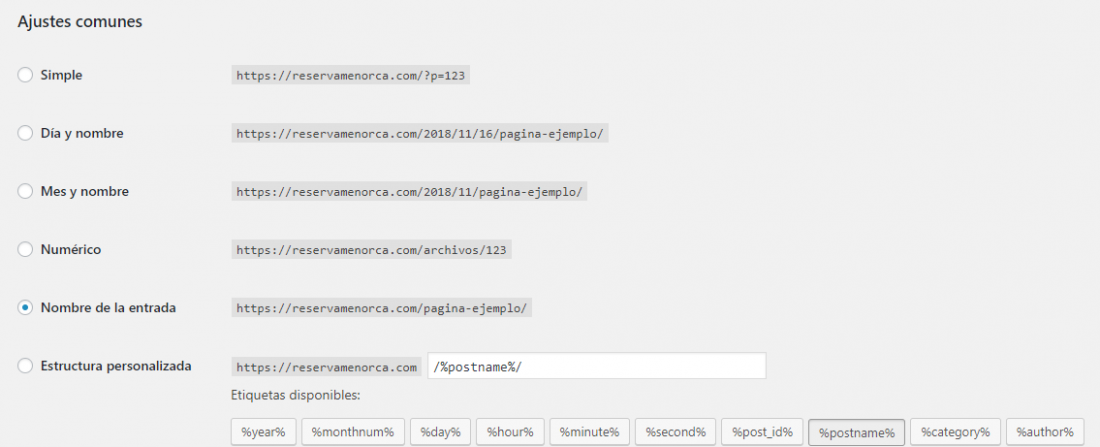Click the Ajustes comunes heading
Screen dimensions: 1100x447
coord(80,22)
